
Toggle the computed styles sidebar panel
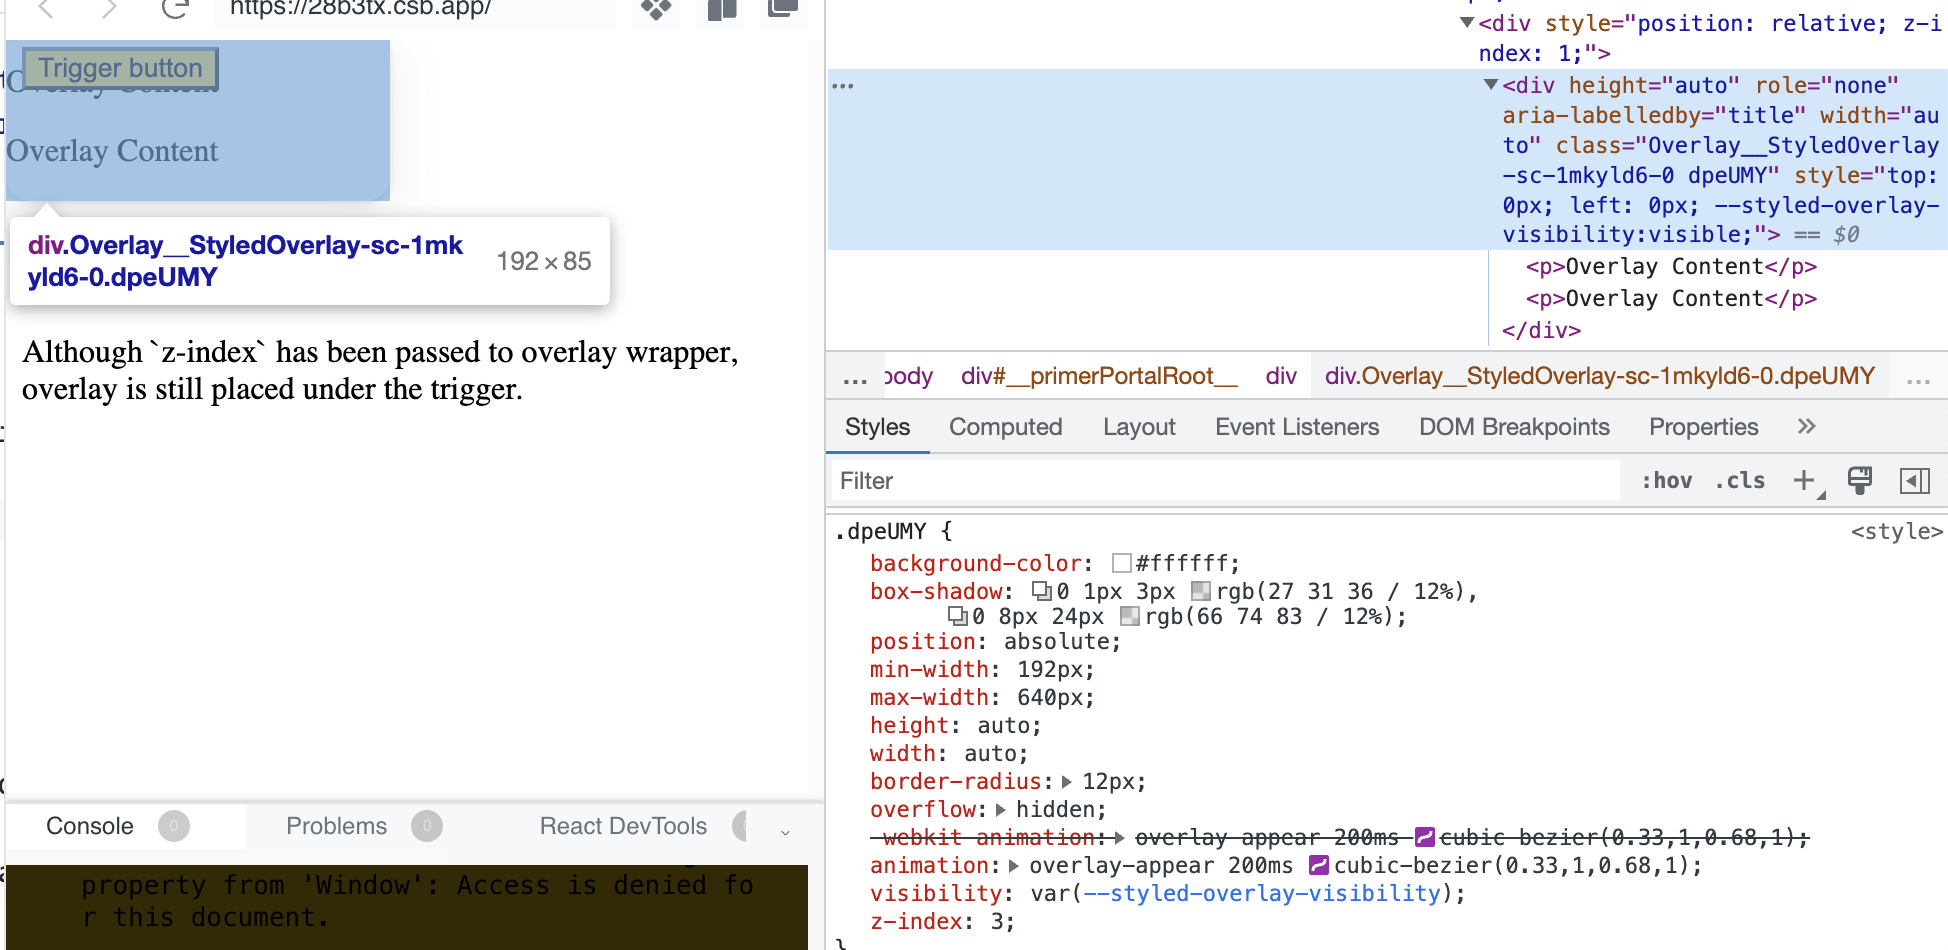tap(1916, 481)
